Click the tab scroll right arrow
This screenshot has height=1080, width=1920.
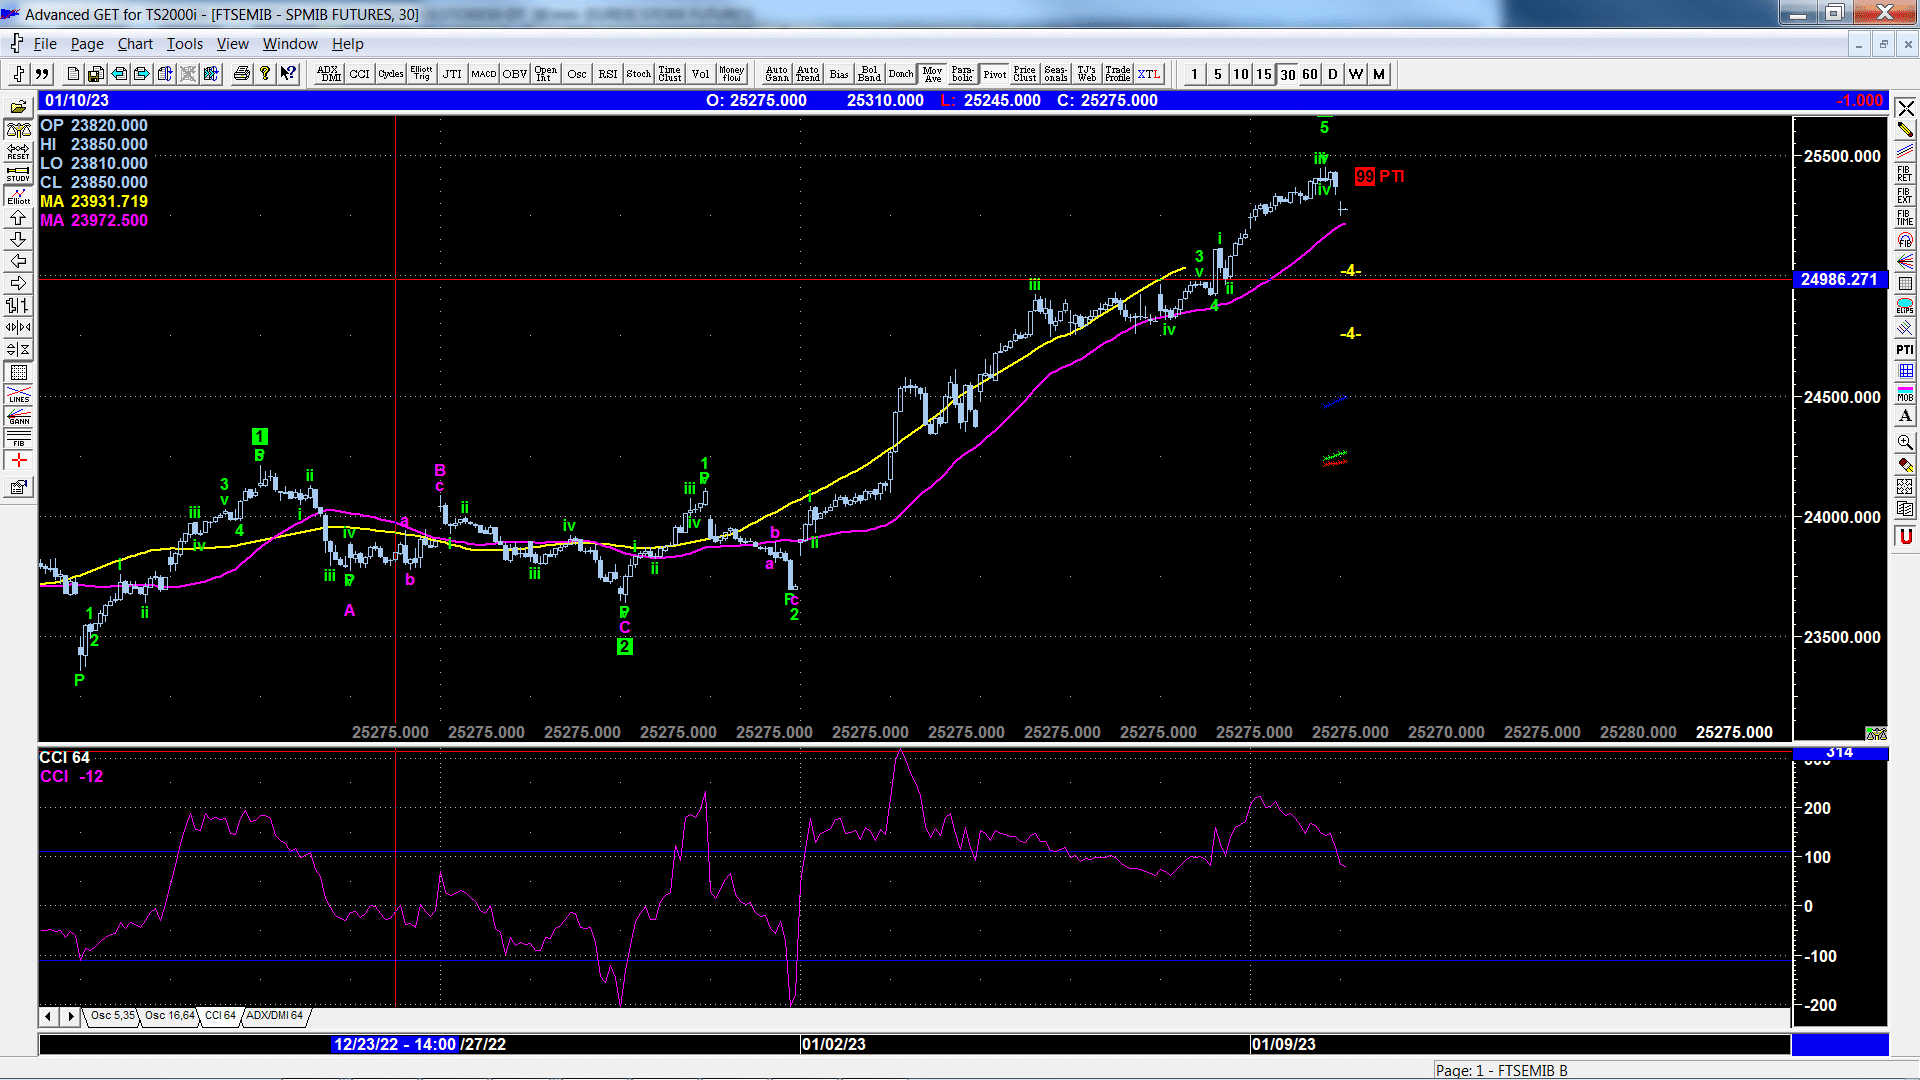[70, 1016]
